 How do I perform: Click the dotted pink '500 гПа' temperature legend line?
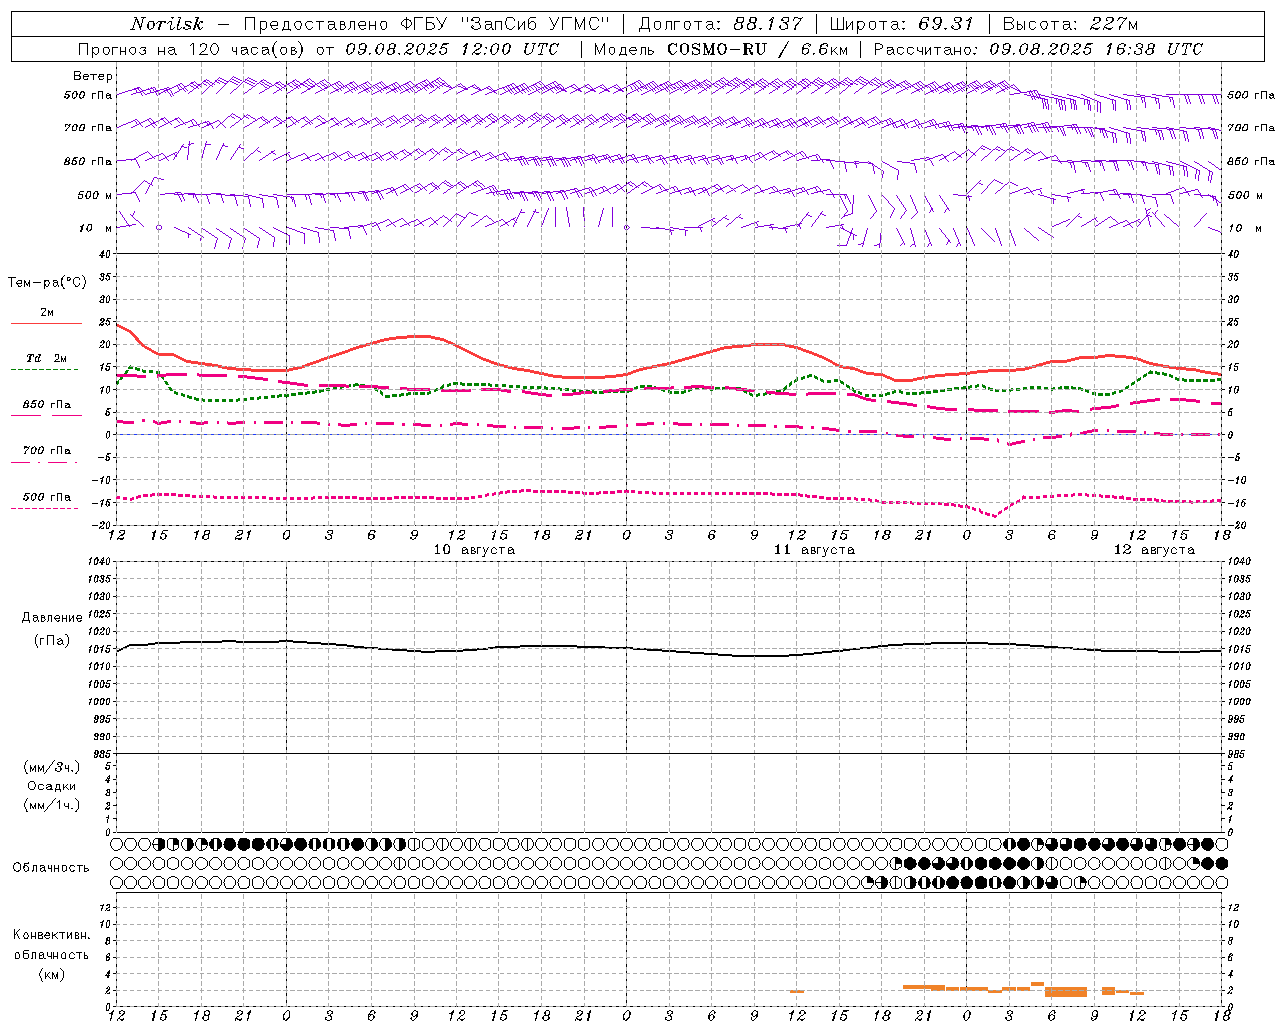tap(44, 508)
